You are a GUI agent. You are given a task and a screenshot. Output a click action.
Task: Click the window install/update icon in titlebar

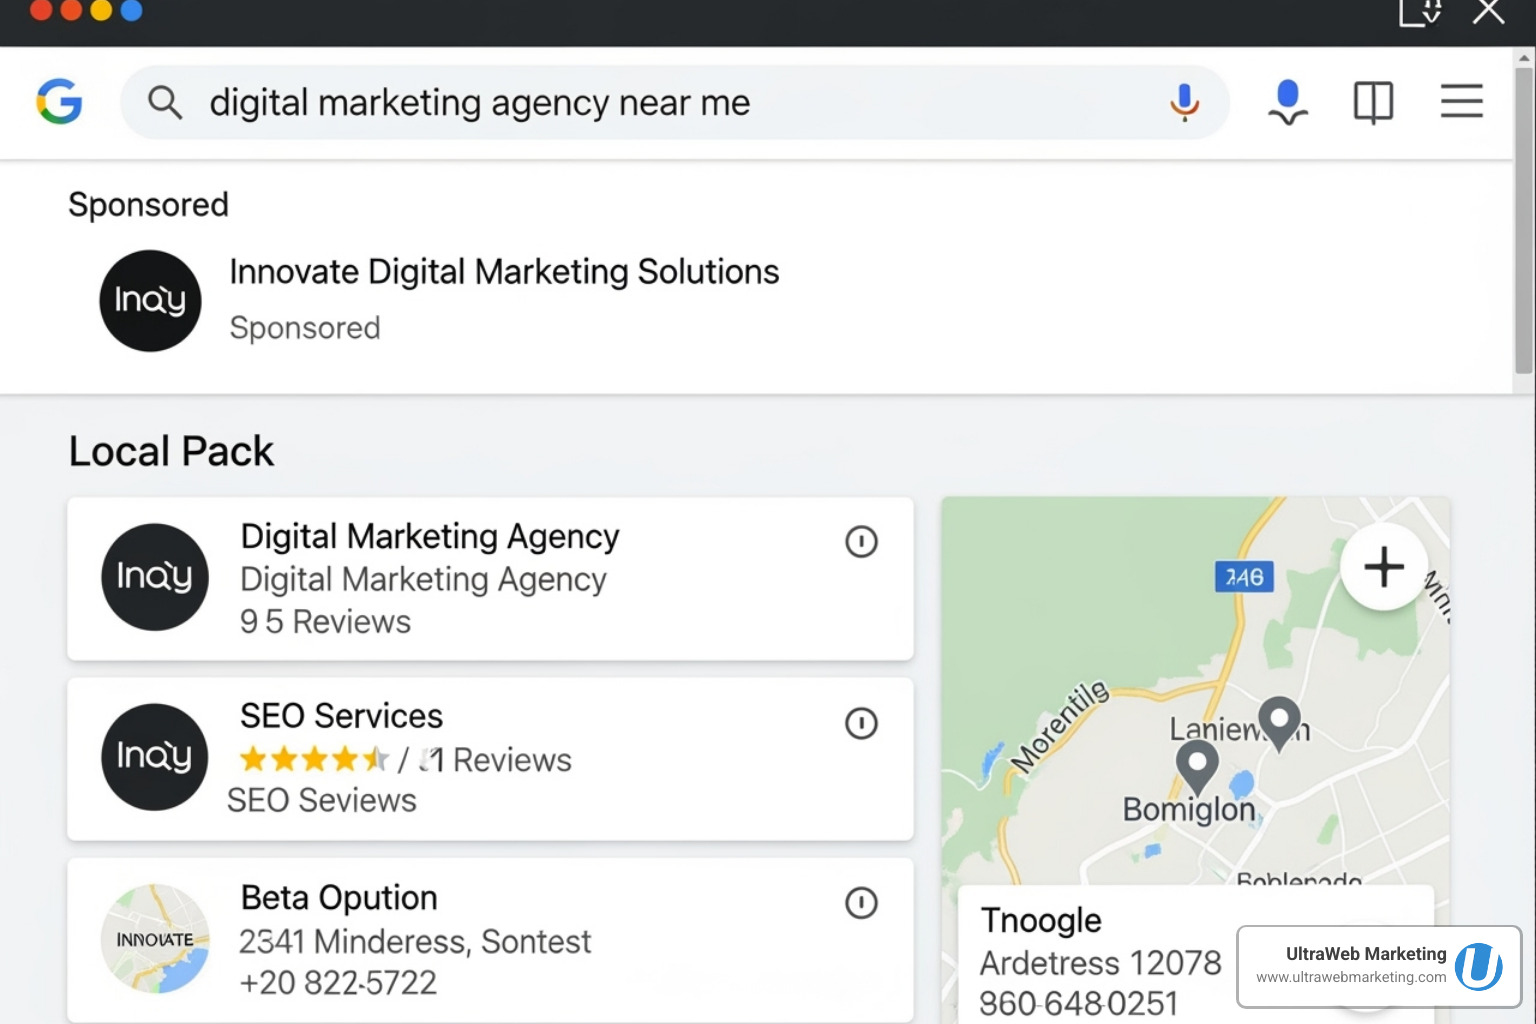(x=1419, y=14)
